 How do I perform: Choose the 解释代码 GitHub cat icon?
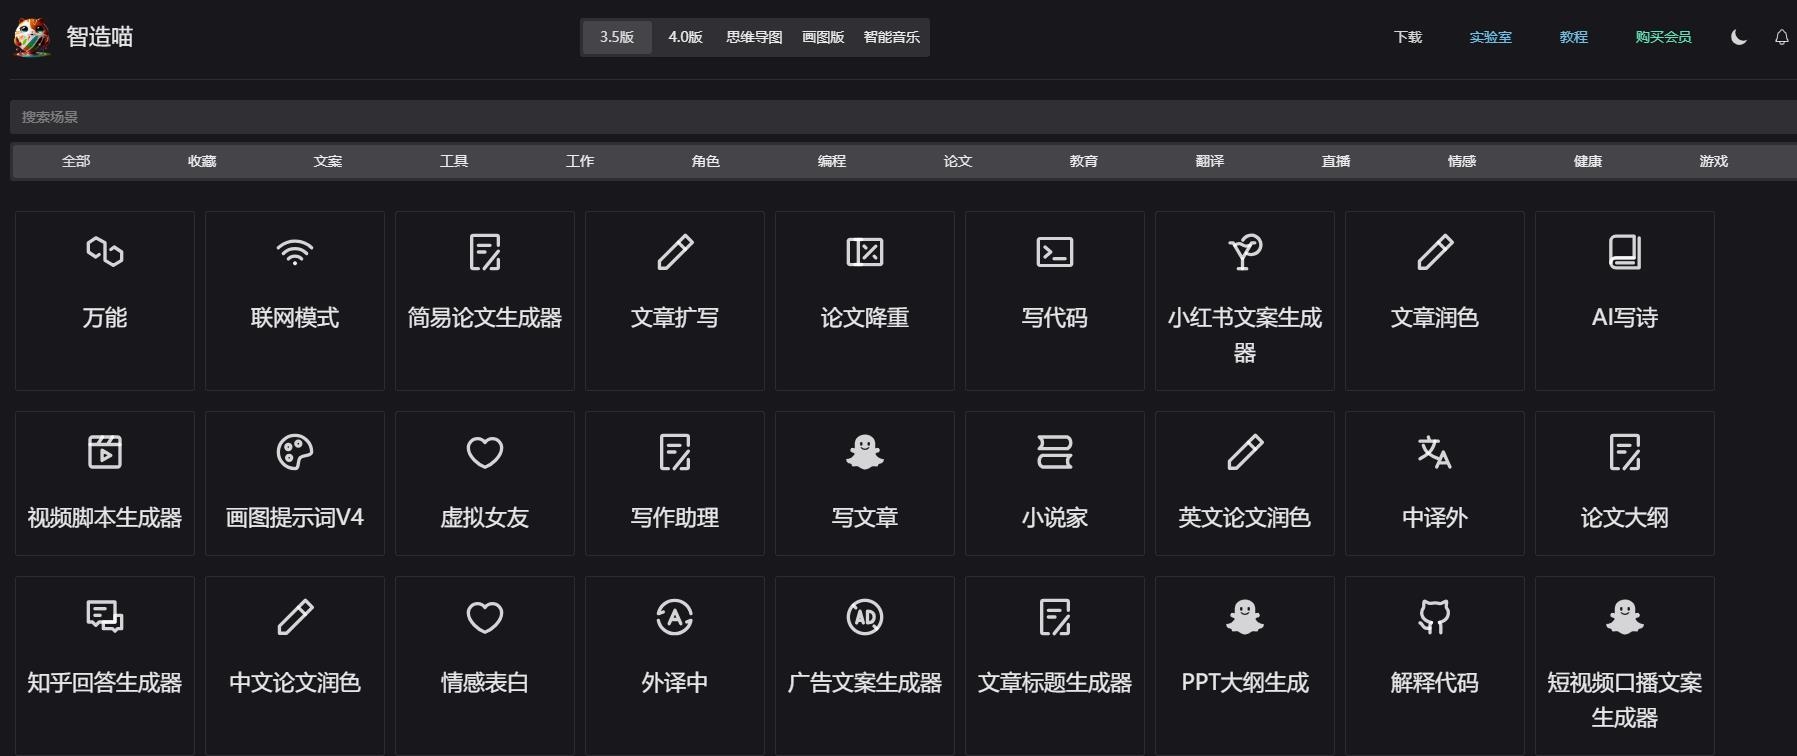click(x=1434, y=617)
